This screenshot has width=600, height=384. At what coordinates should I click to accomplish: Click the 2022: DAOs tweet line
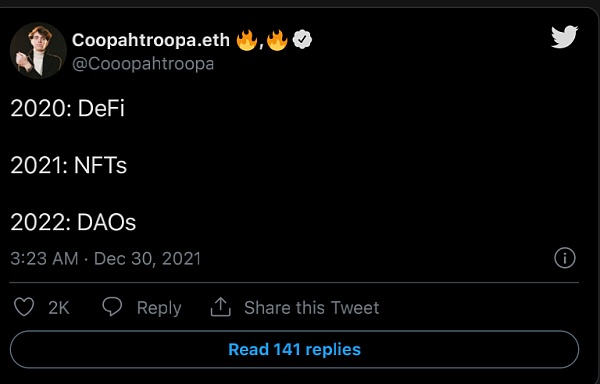point(73,222)
